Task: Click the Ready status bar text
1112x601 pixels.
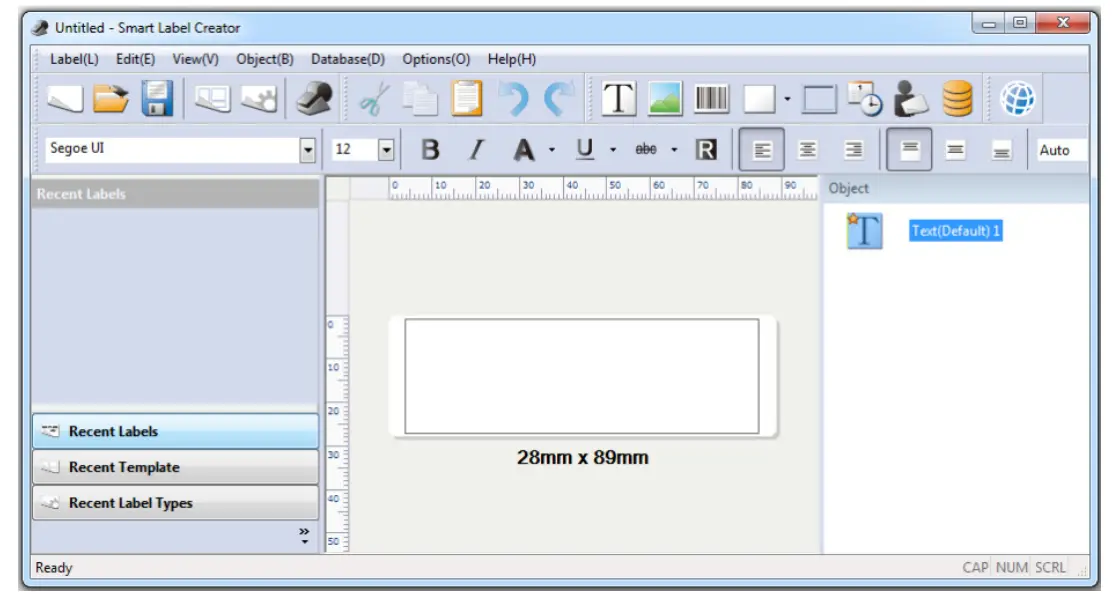Action: point(54,568)
